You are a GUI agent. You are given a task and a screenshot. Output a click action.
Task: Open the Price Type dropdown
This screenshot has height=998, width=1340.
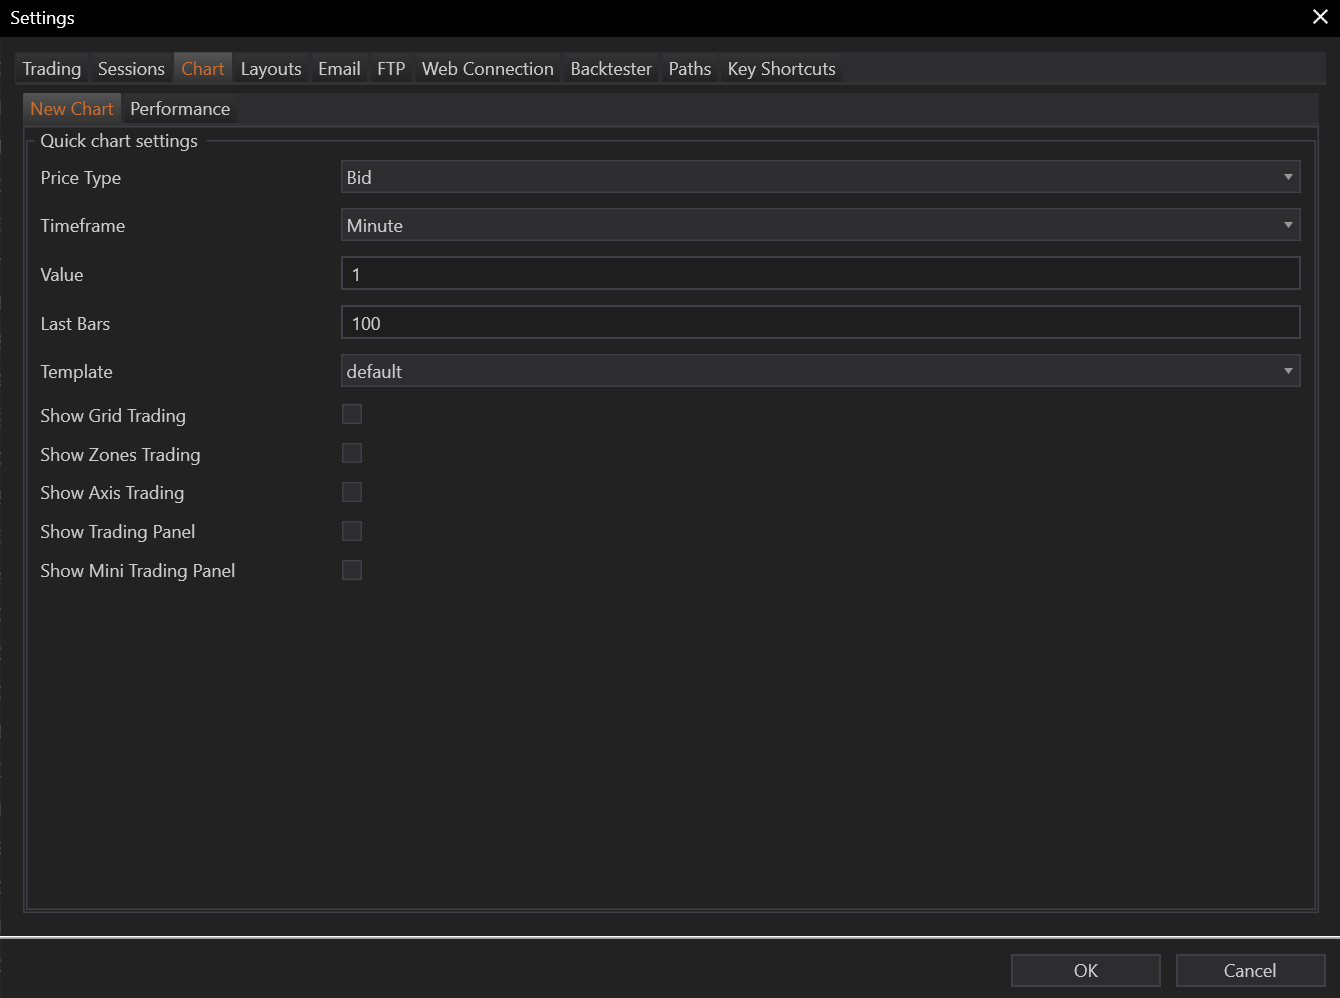coord(820,177)
